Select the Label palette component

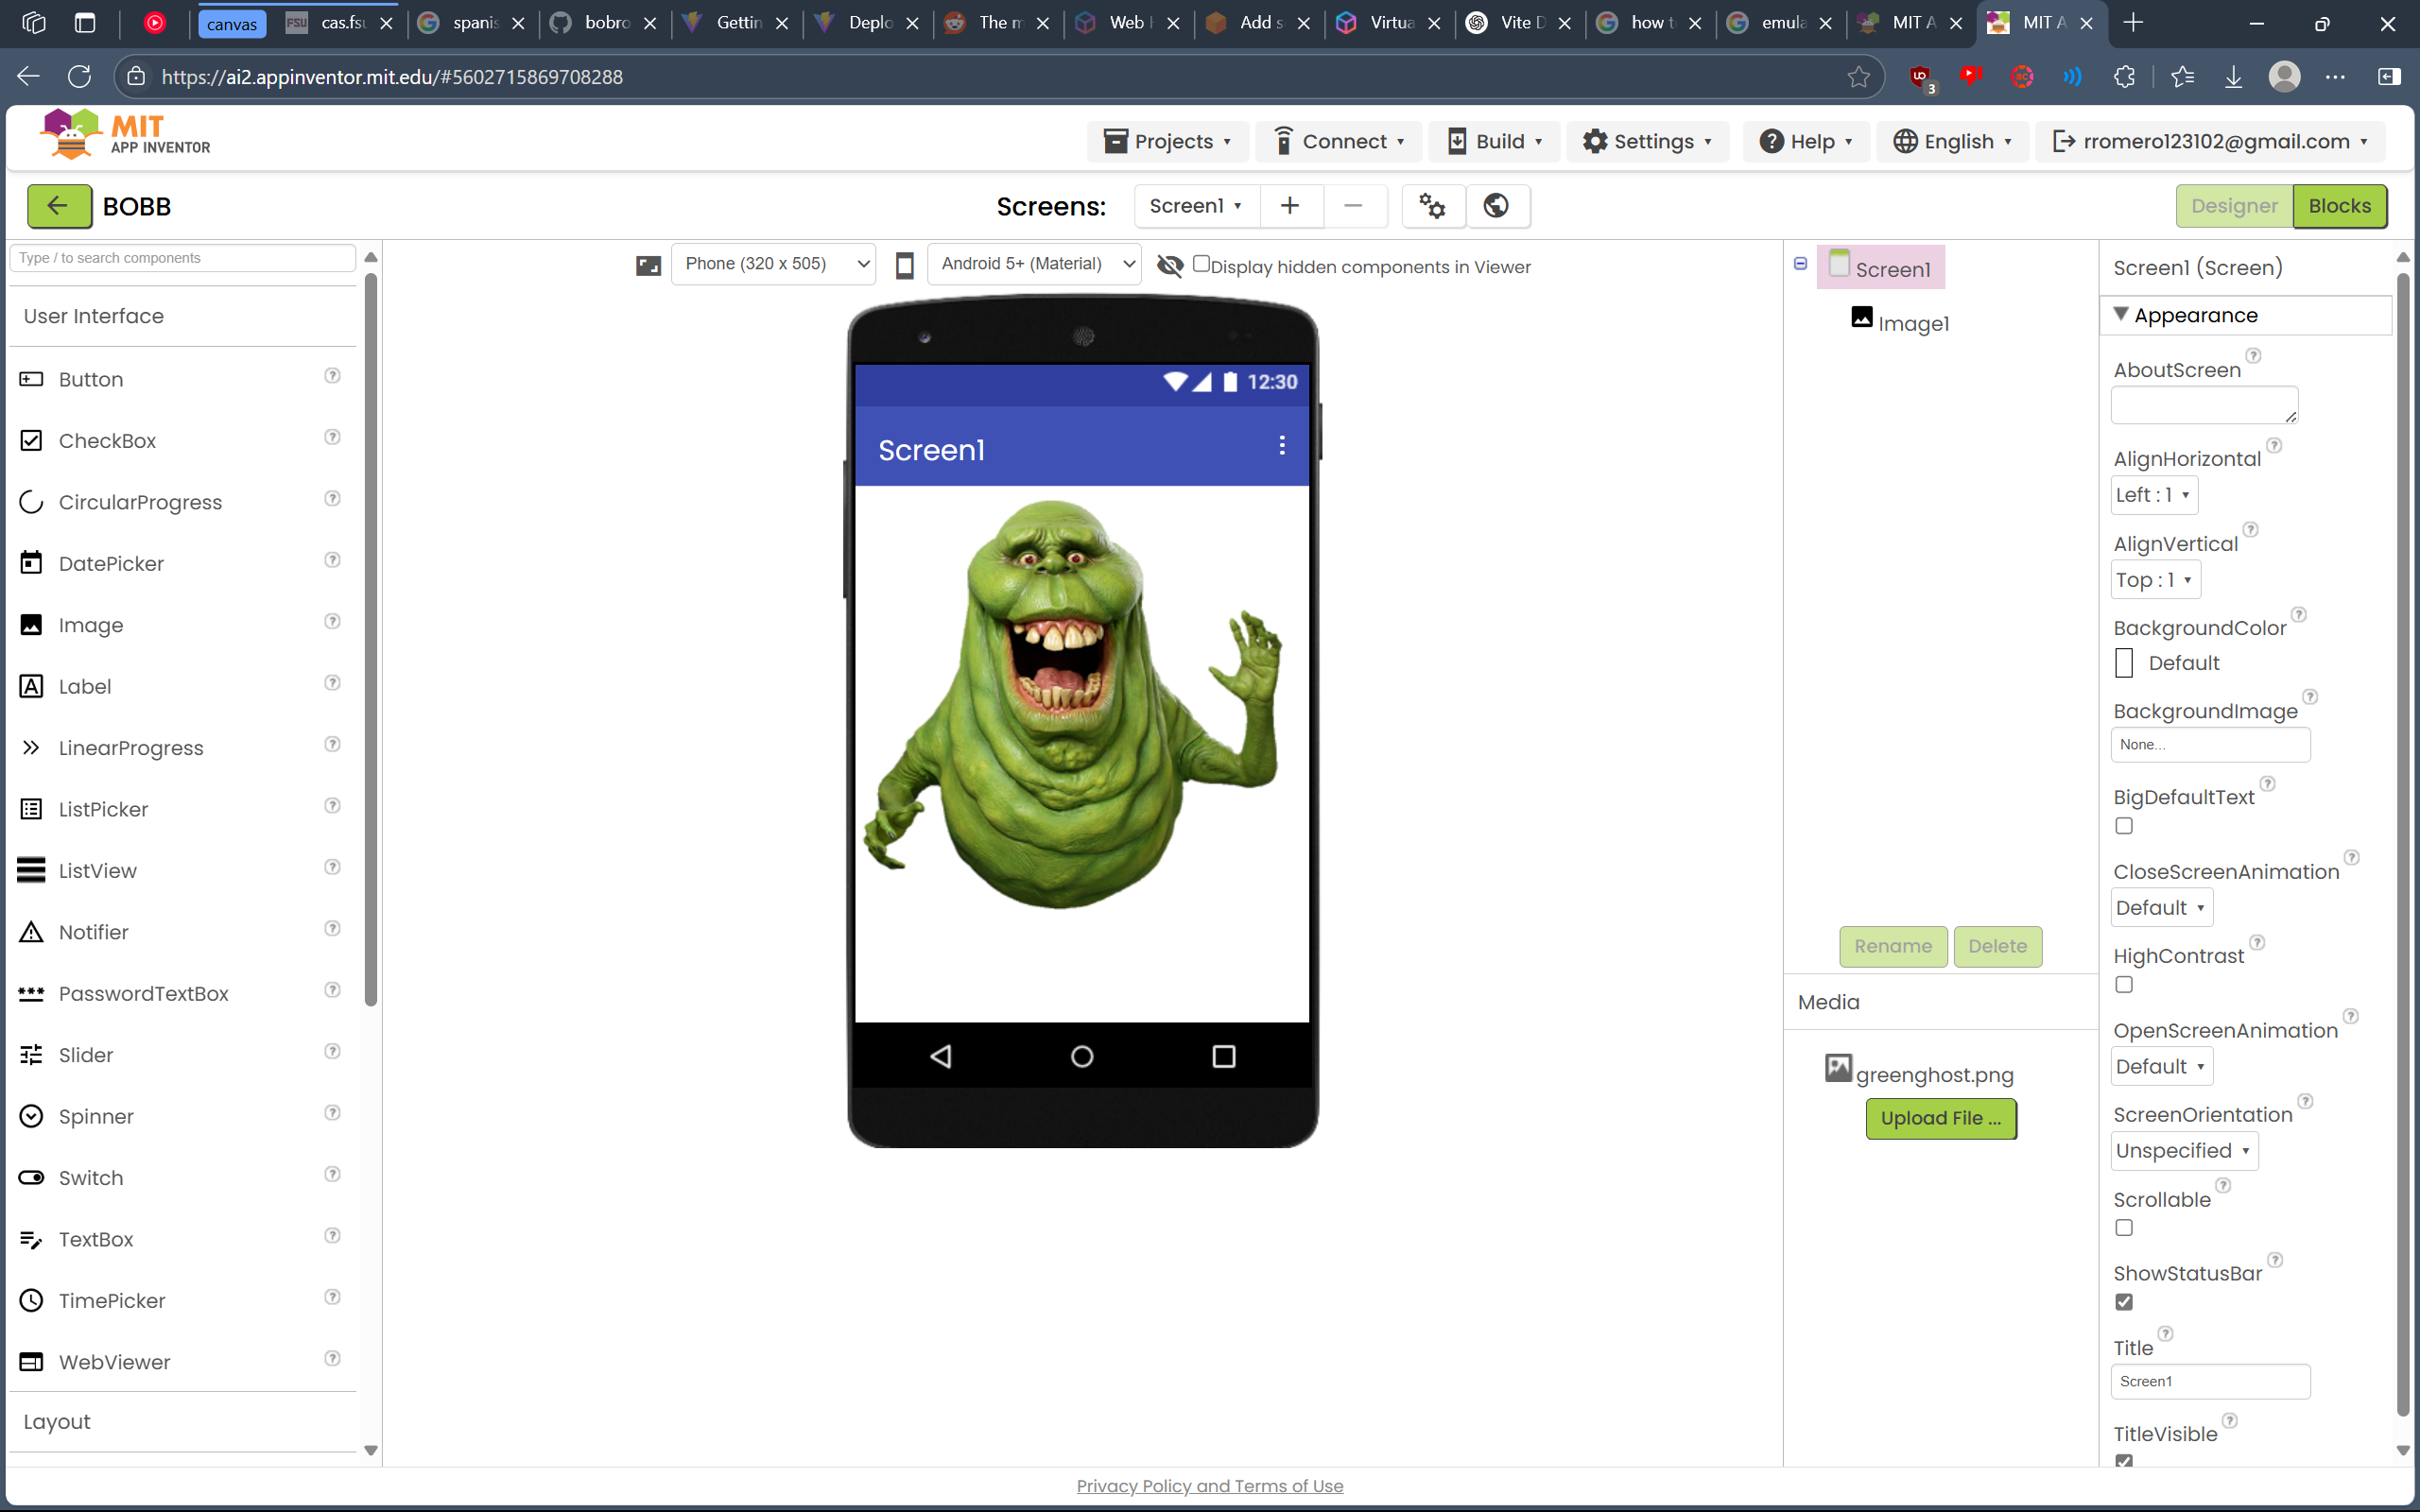click(x=85, y=687)
